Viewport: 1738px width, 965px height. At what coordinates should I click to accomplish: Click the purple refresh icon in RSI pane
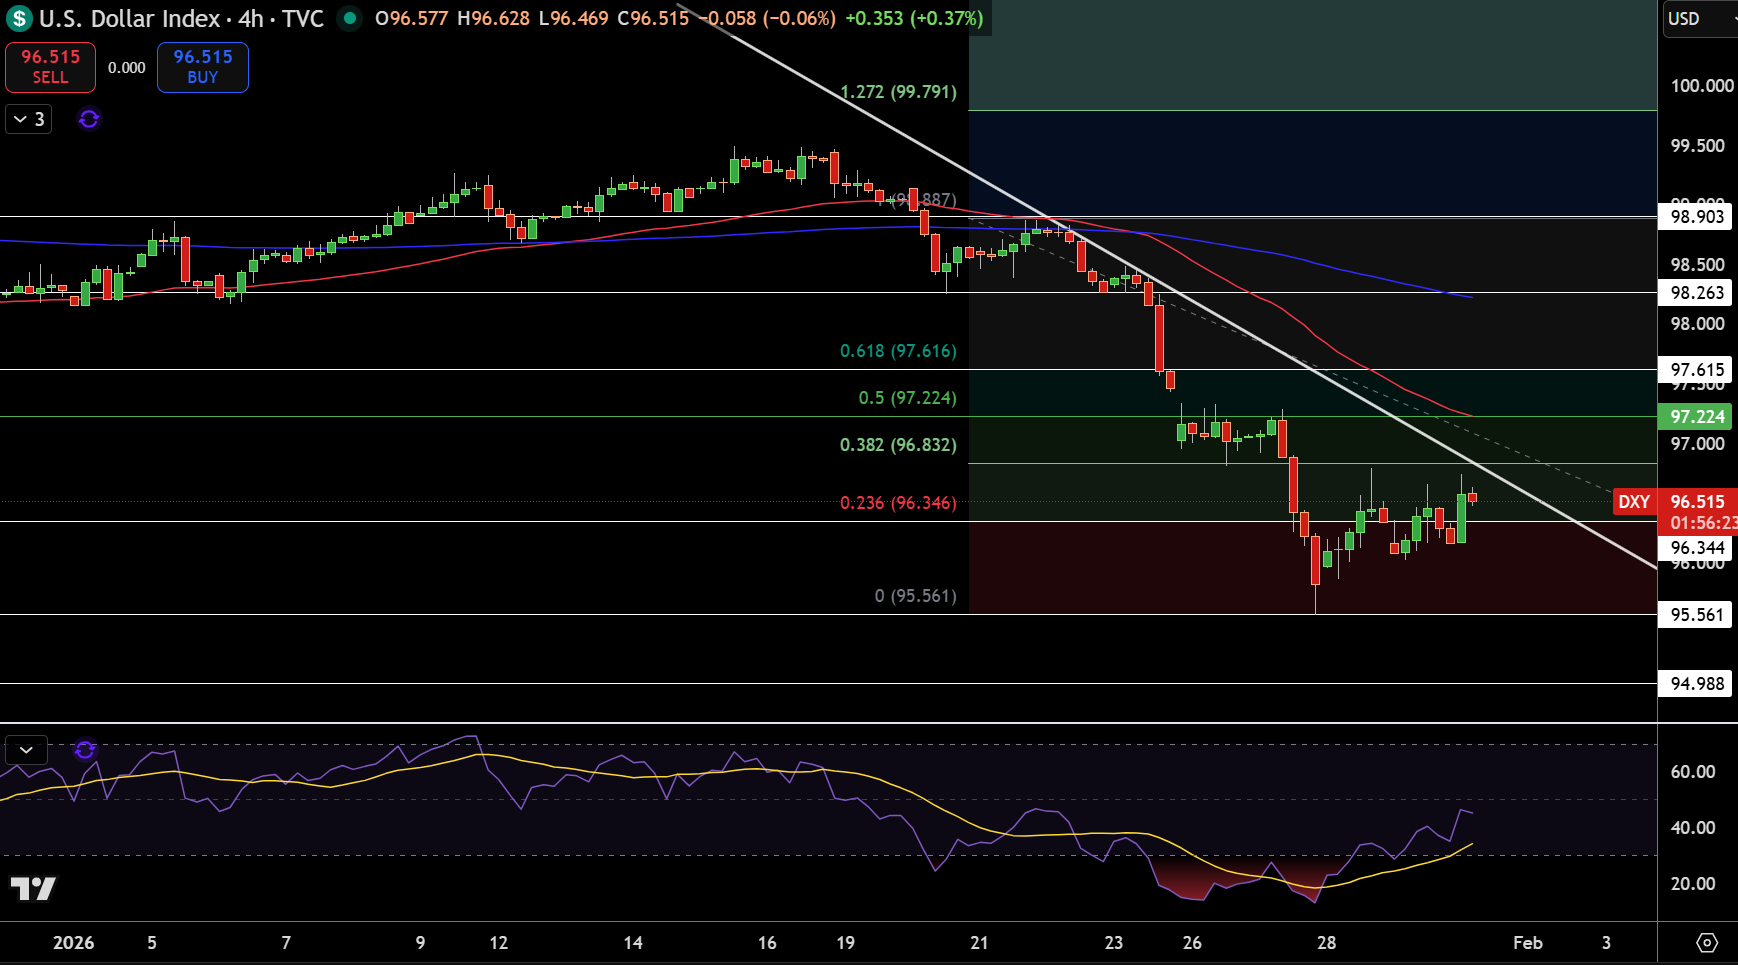pyautogui.click(x=85, y=749)
